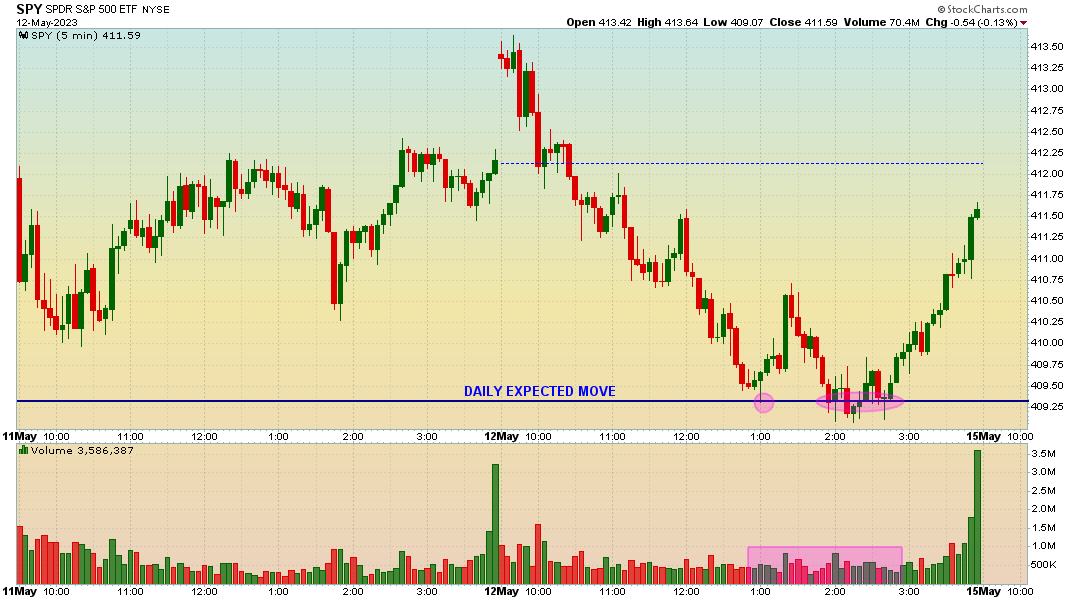Click the 3.5M volume axis label

point(1043,453)
